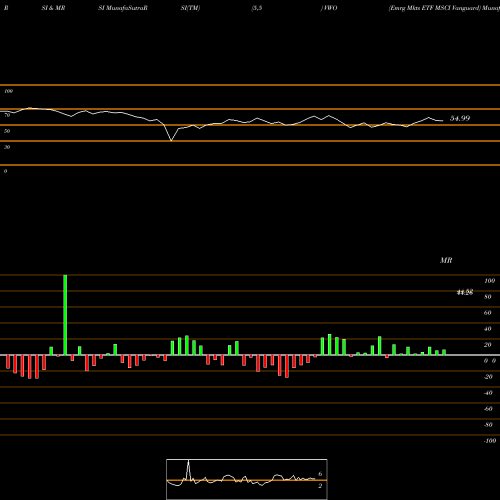Click the MR panel title label
500x500 pixels.
(x=446, y=260)
